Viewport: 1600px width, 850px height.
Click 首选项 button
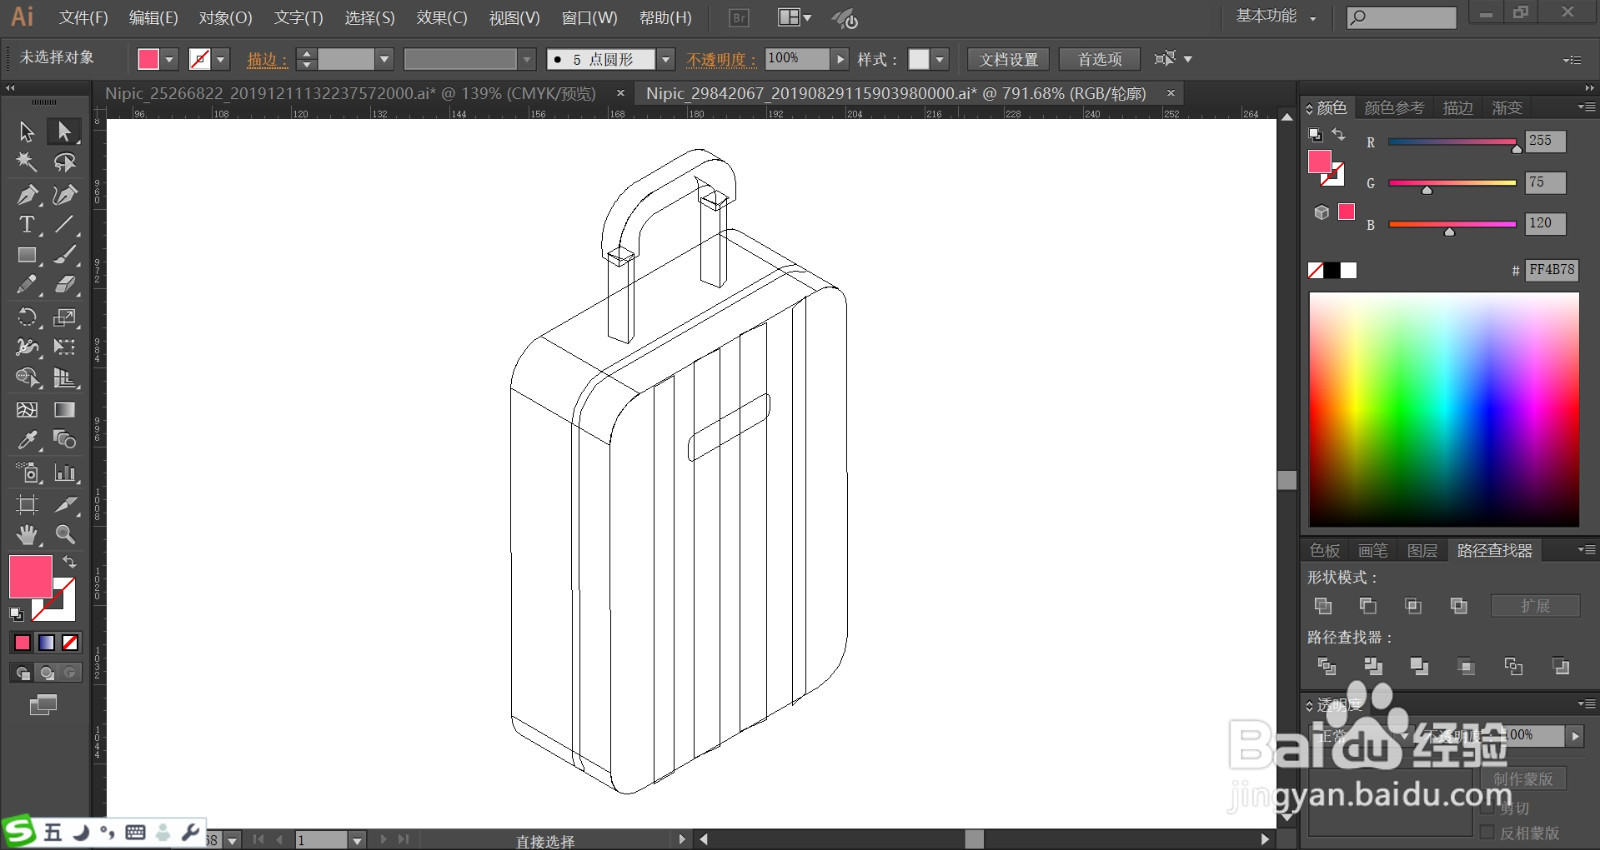coord(1100,60)
